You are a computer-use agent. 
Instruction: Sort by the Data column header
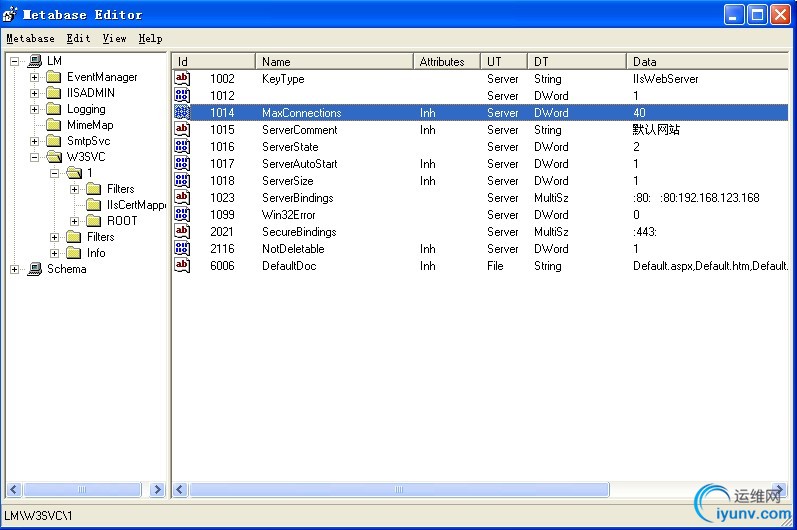707,61
